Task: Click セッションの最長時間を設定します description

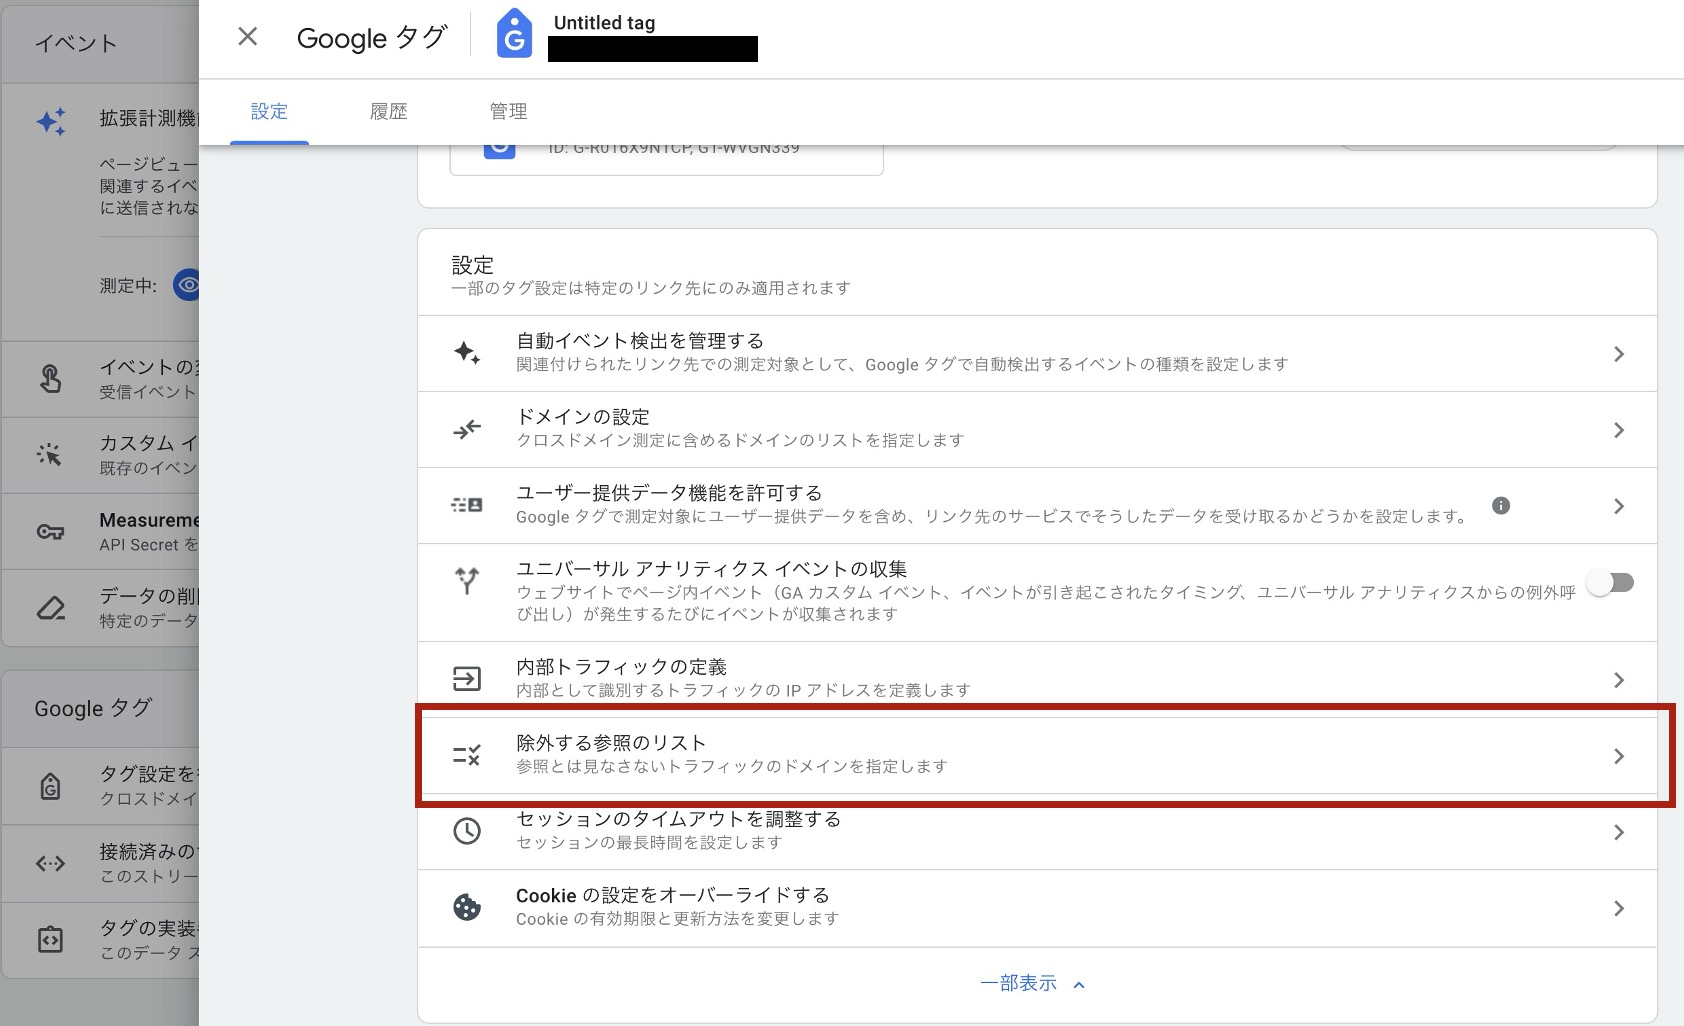Action: tap(648, 842)
